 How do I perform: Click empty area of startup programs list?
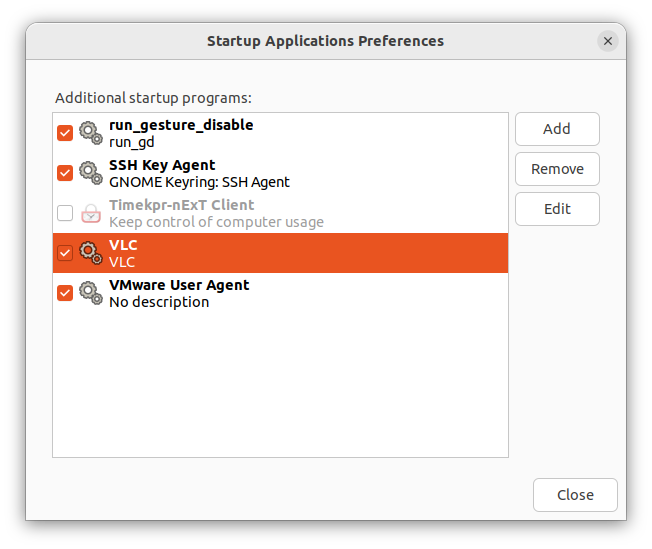pyautogui.click(x=280, y=385)
